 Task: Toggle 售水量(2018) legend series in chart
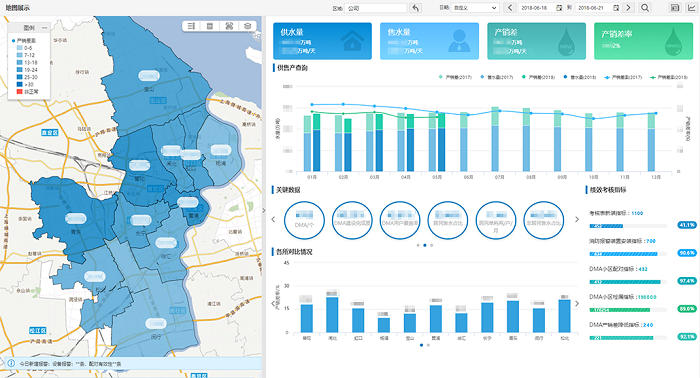coord(579,77)
